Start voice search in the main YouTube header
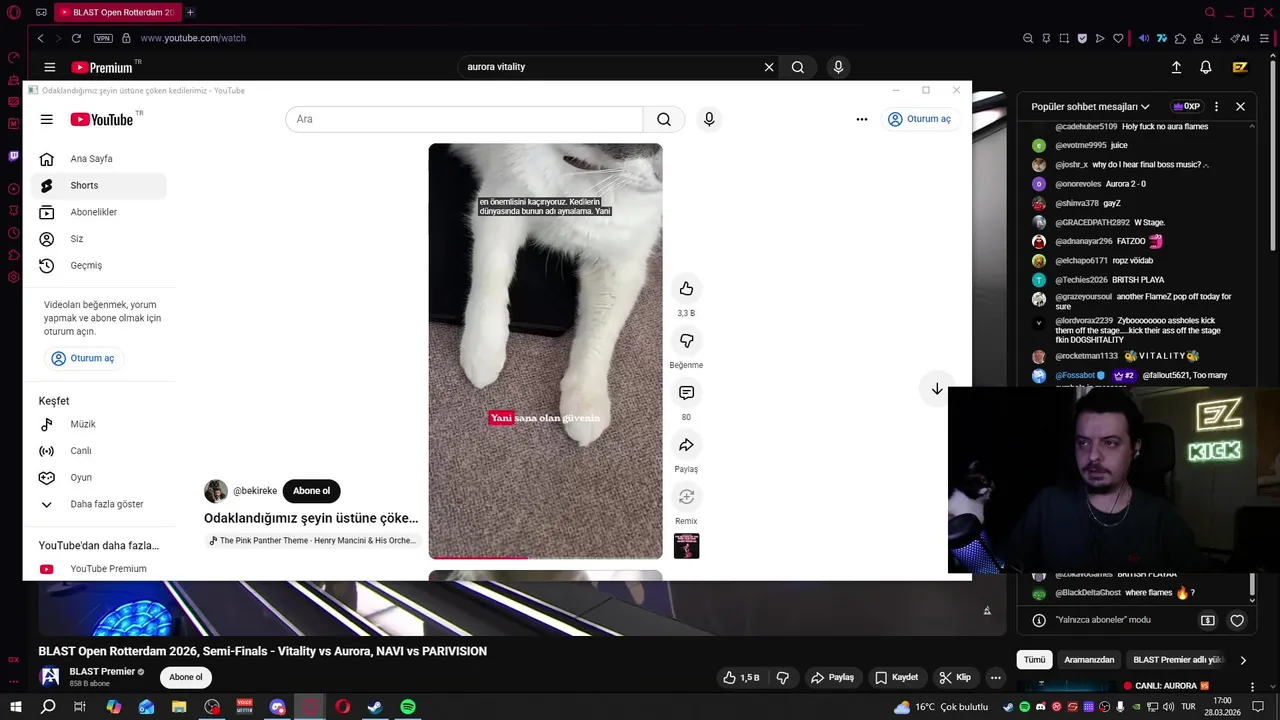The height and width of the screenshot is (720, 1280). 838,67
